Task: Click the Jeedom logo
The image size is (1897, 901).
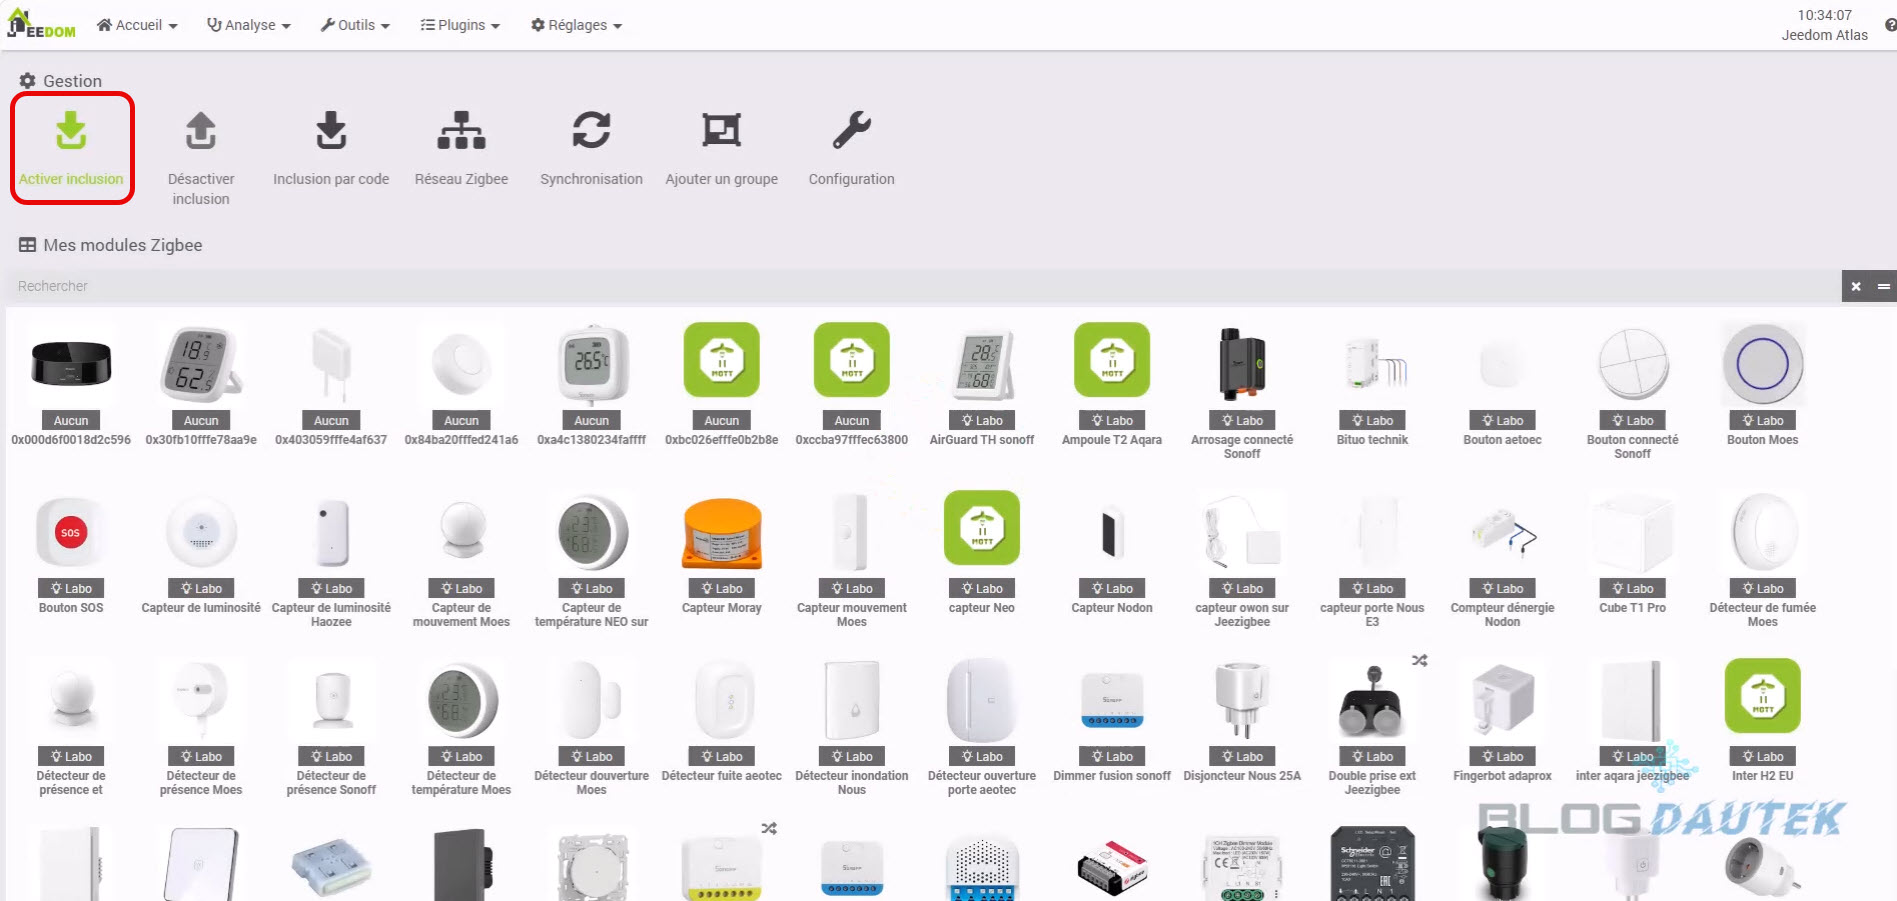Action: pyautogui.click(x=41, y=24)
